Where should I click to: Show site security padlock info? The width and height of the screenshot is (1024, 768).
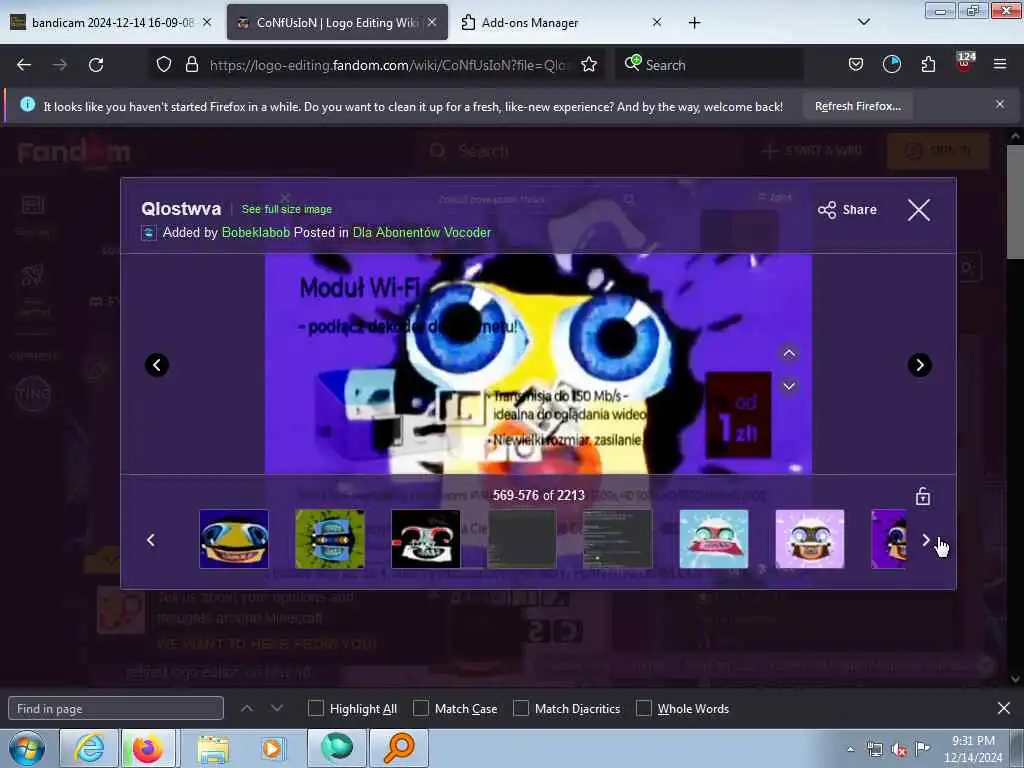(x=191, y=64)
